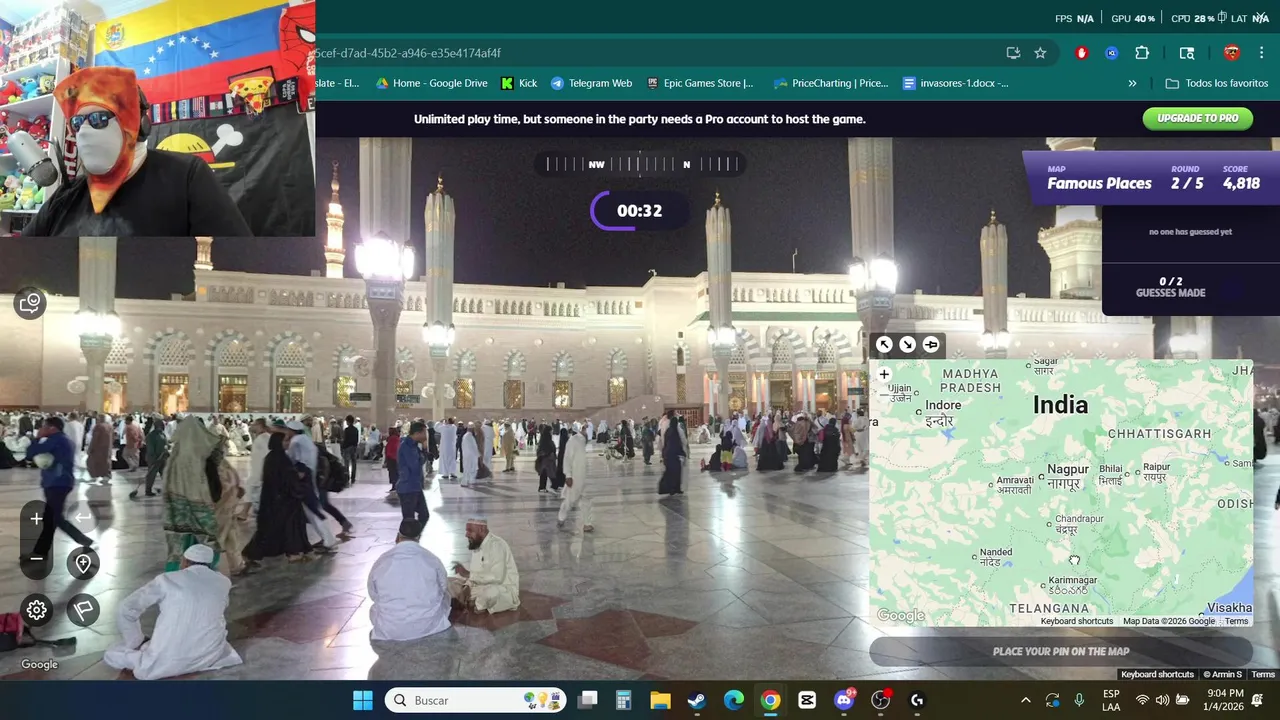Switch ESP LAA input language
Viewport: 1280px width, 720px height.
[x=1111, y=700]
